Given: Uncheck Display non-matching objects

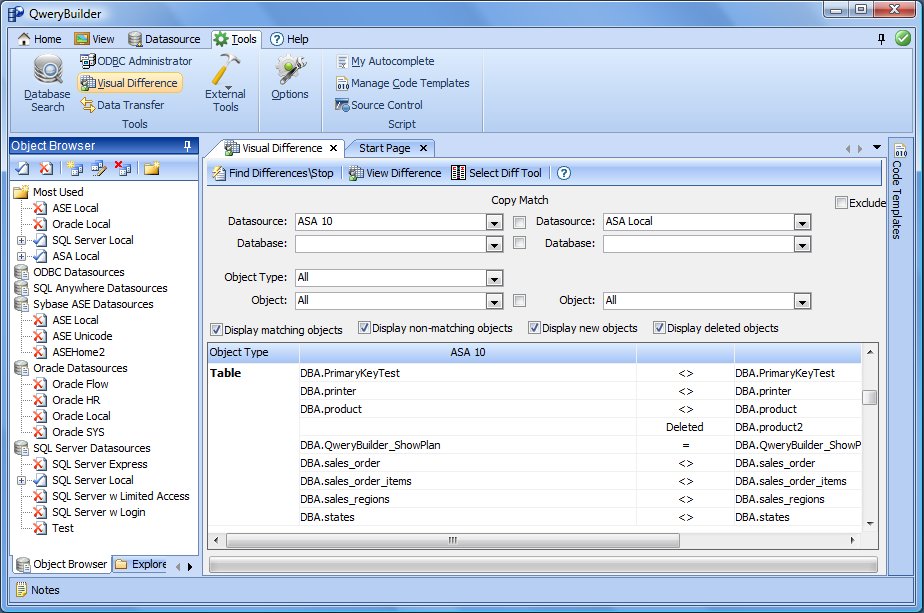Looking at the screenshot, I should [364, 328].
